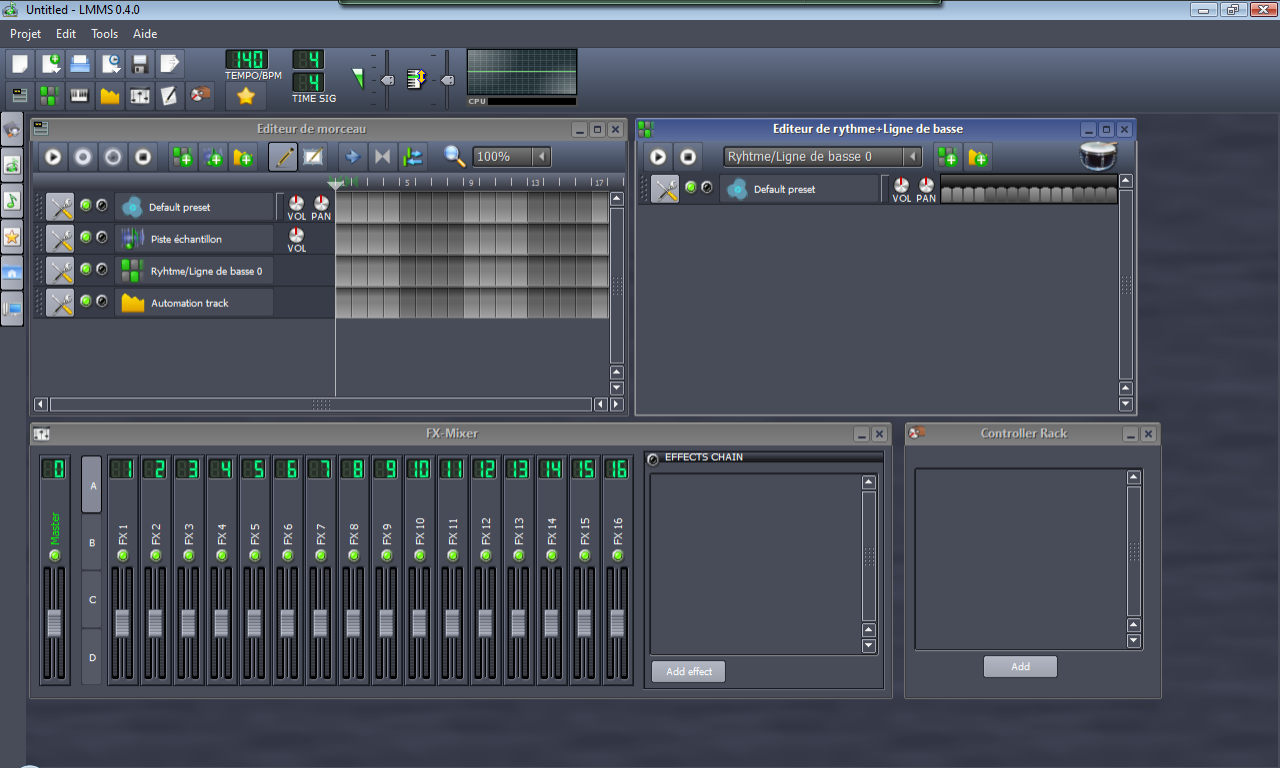Open track actions in rhythm editor Default preset

tap(665, 189)
